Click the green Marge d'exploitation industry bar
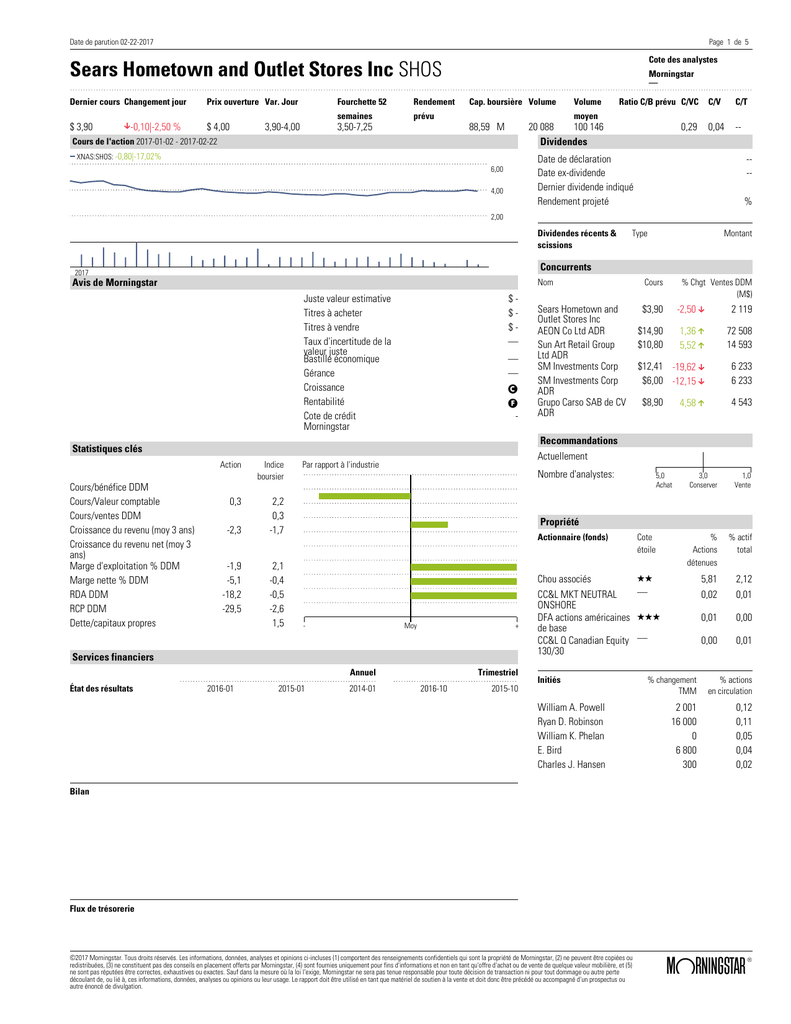The width and height of the screenshot is (791, 1024). click(x=464, y=567)
